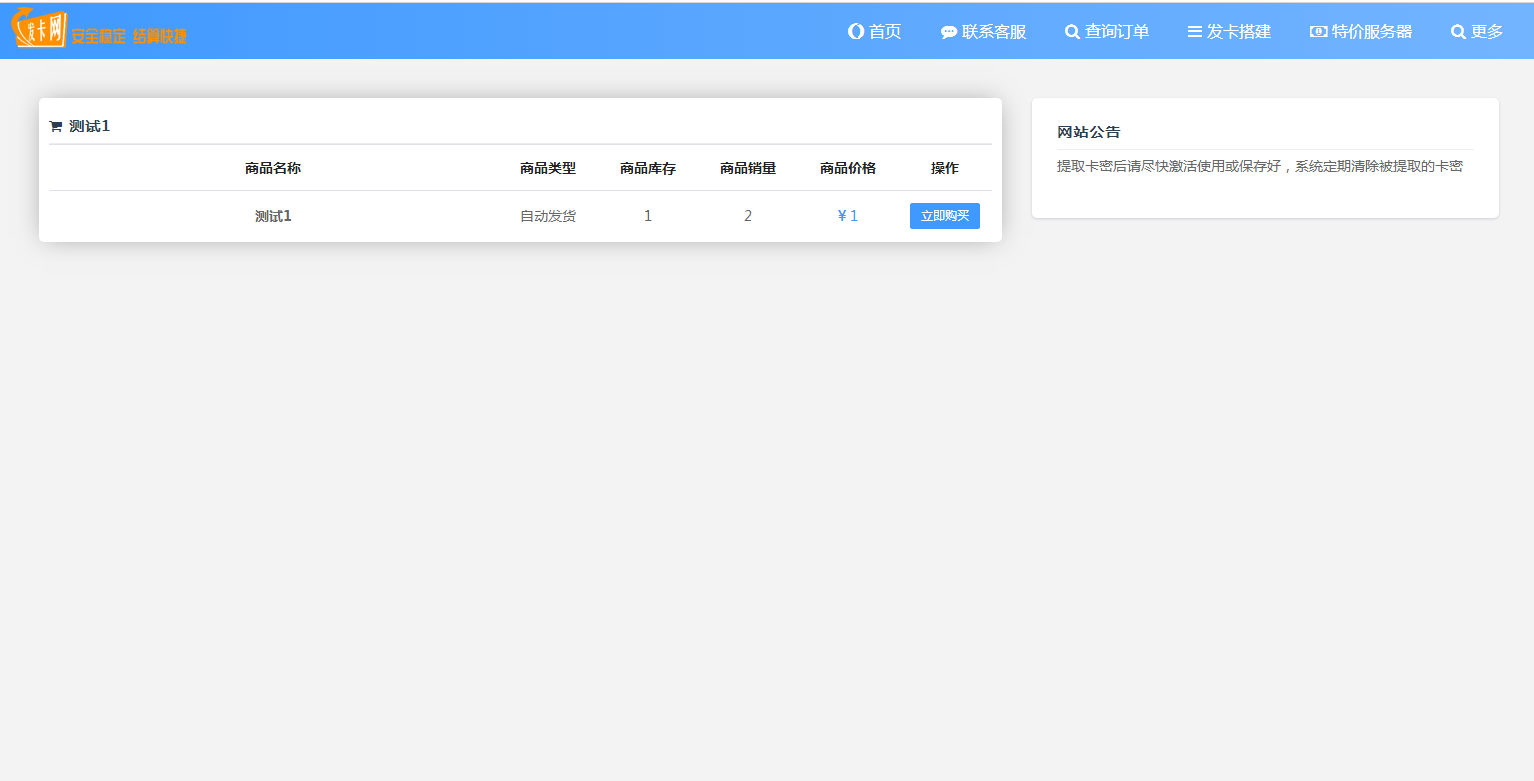Click the circle icon beside 首页
The width and height of the screenshot is (1534, 781).
tap(855, 31)
